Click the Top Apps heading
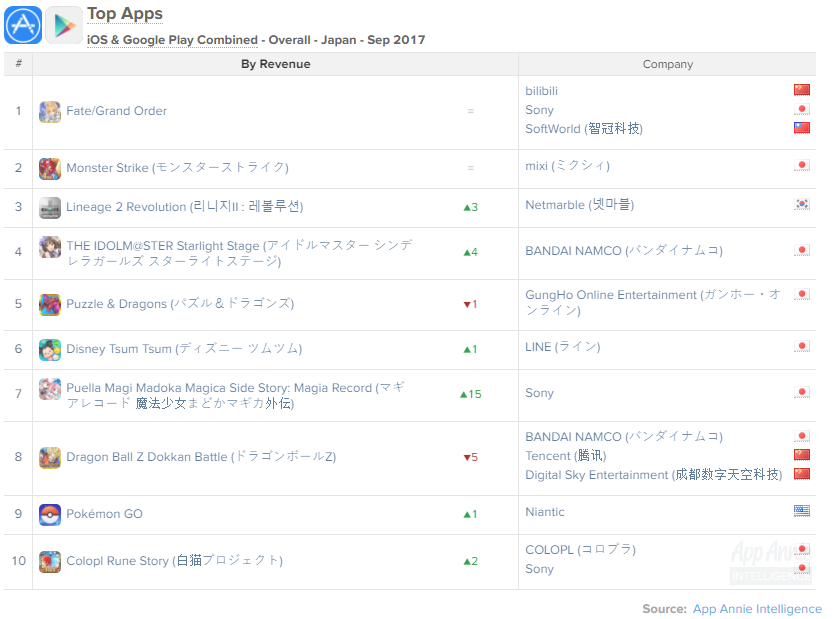838x619 pixels. coord(125,14)
